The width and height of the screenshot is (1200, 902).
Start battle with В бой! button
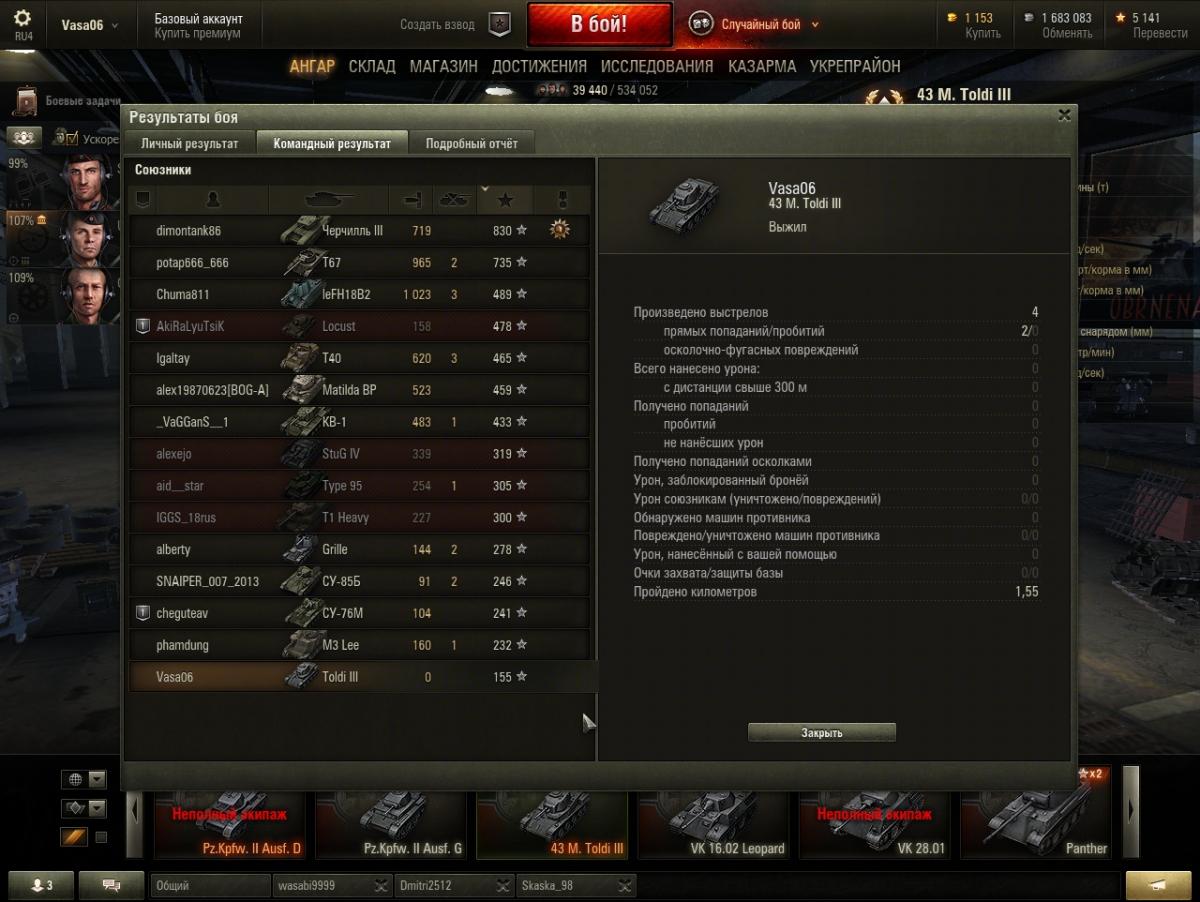point(599,24)
